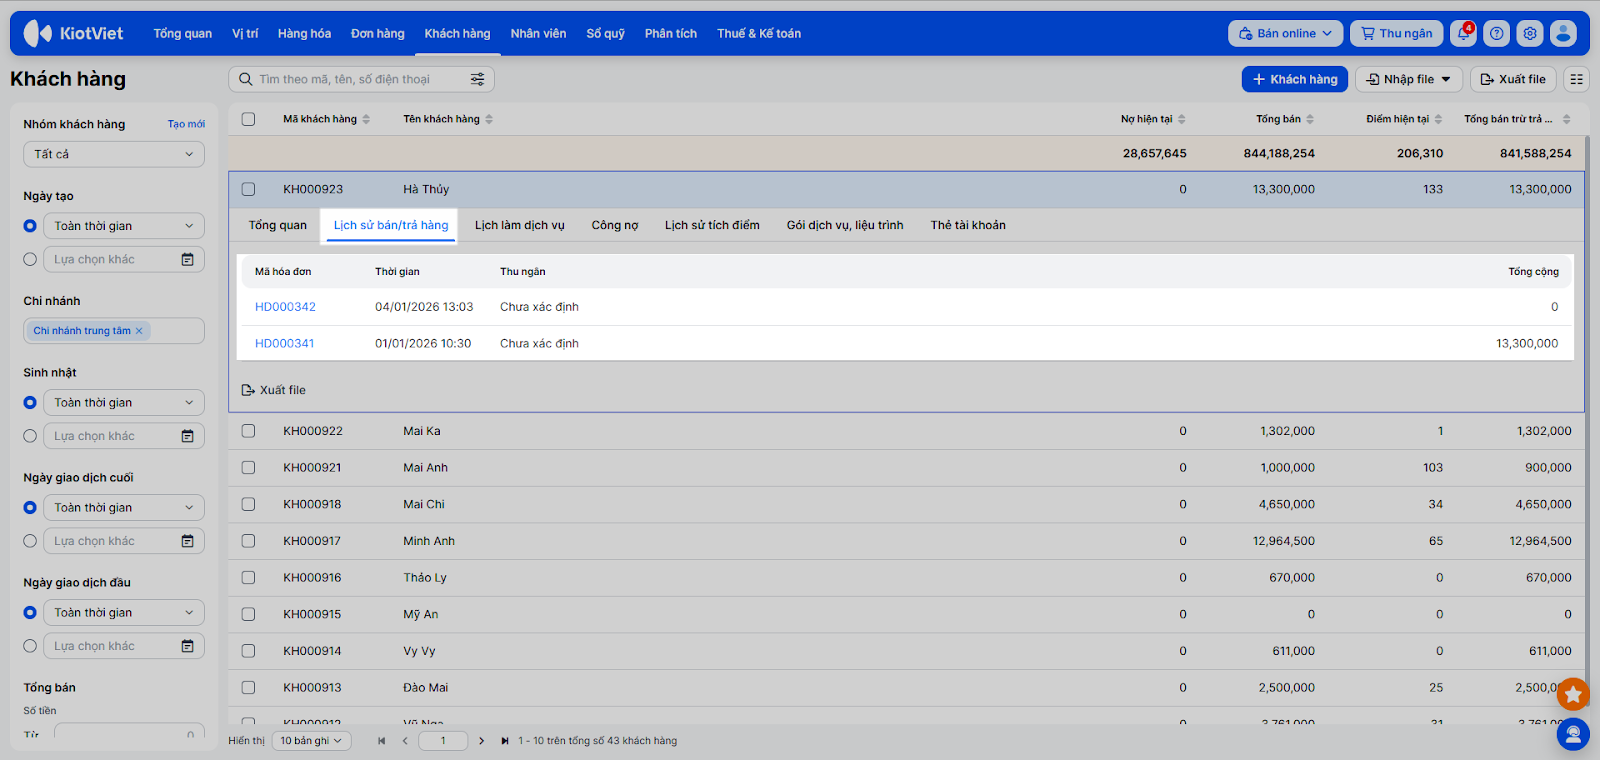Open calendar for Ngày giao dịch đầu

[187, 646]
